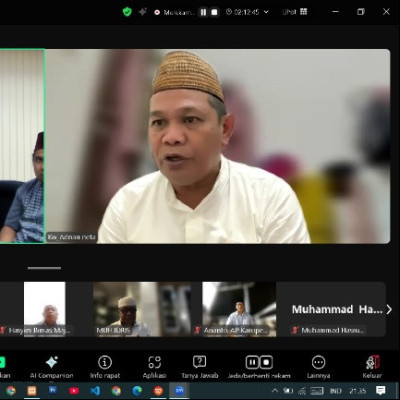Click the main speaker video of Adnan
The height and width of the screenshot is (400, 400).
pyautogui.click(x=218, y=146)
